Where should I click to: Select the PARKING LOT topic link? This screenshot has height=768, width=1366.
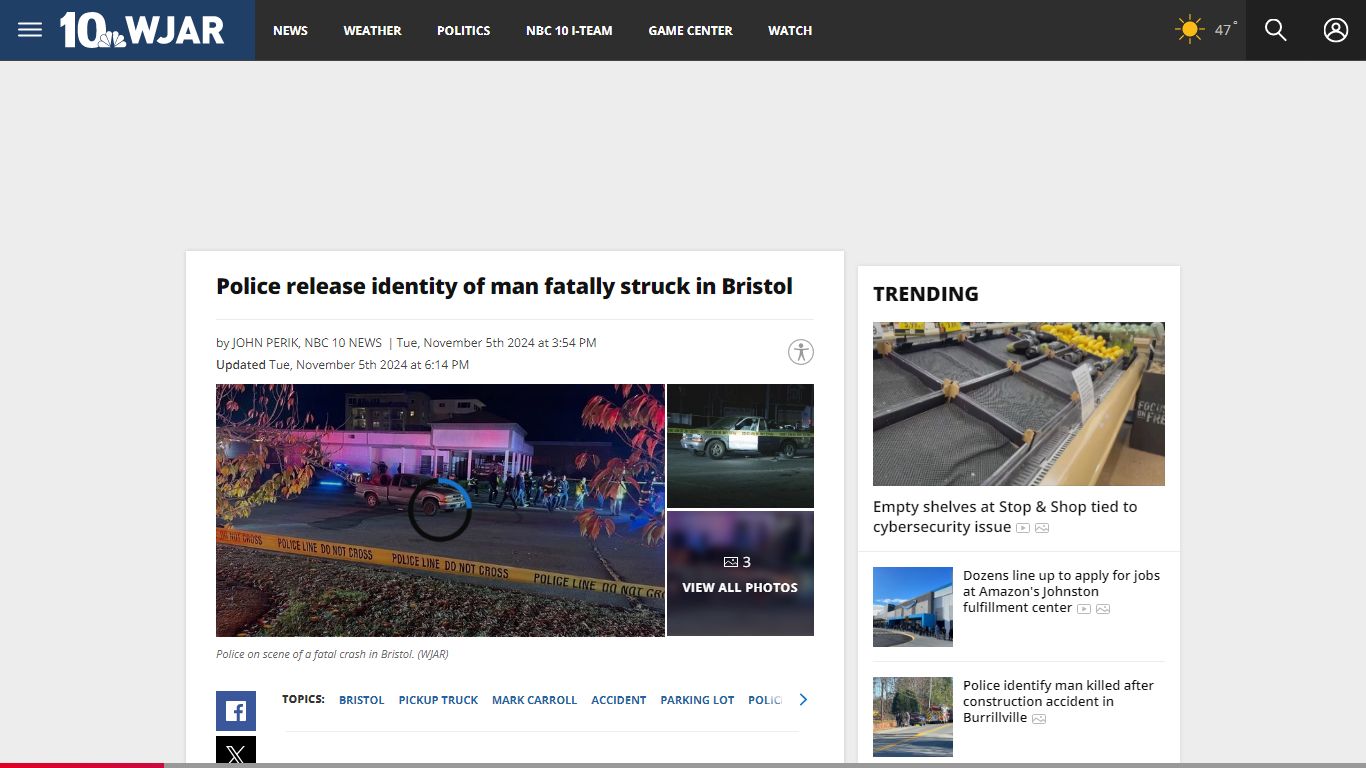(x=697, y=700)
